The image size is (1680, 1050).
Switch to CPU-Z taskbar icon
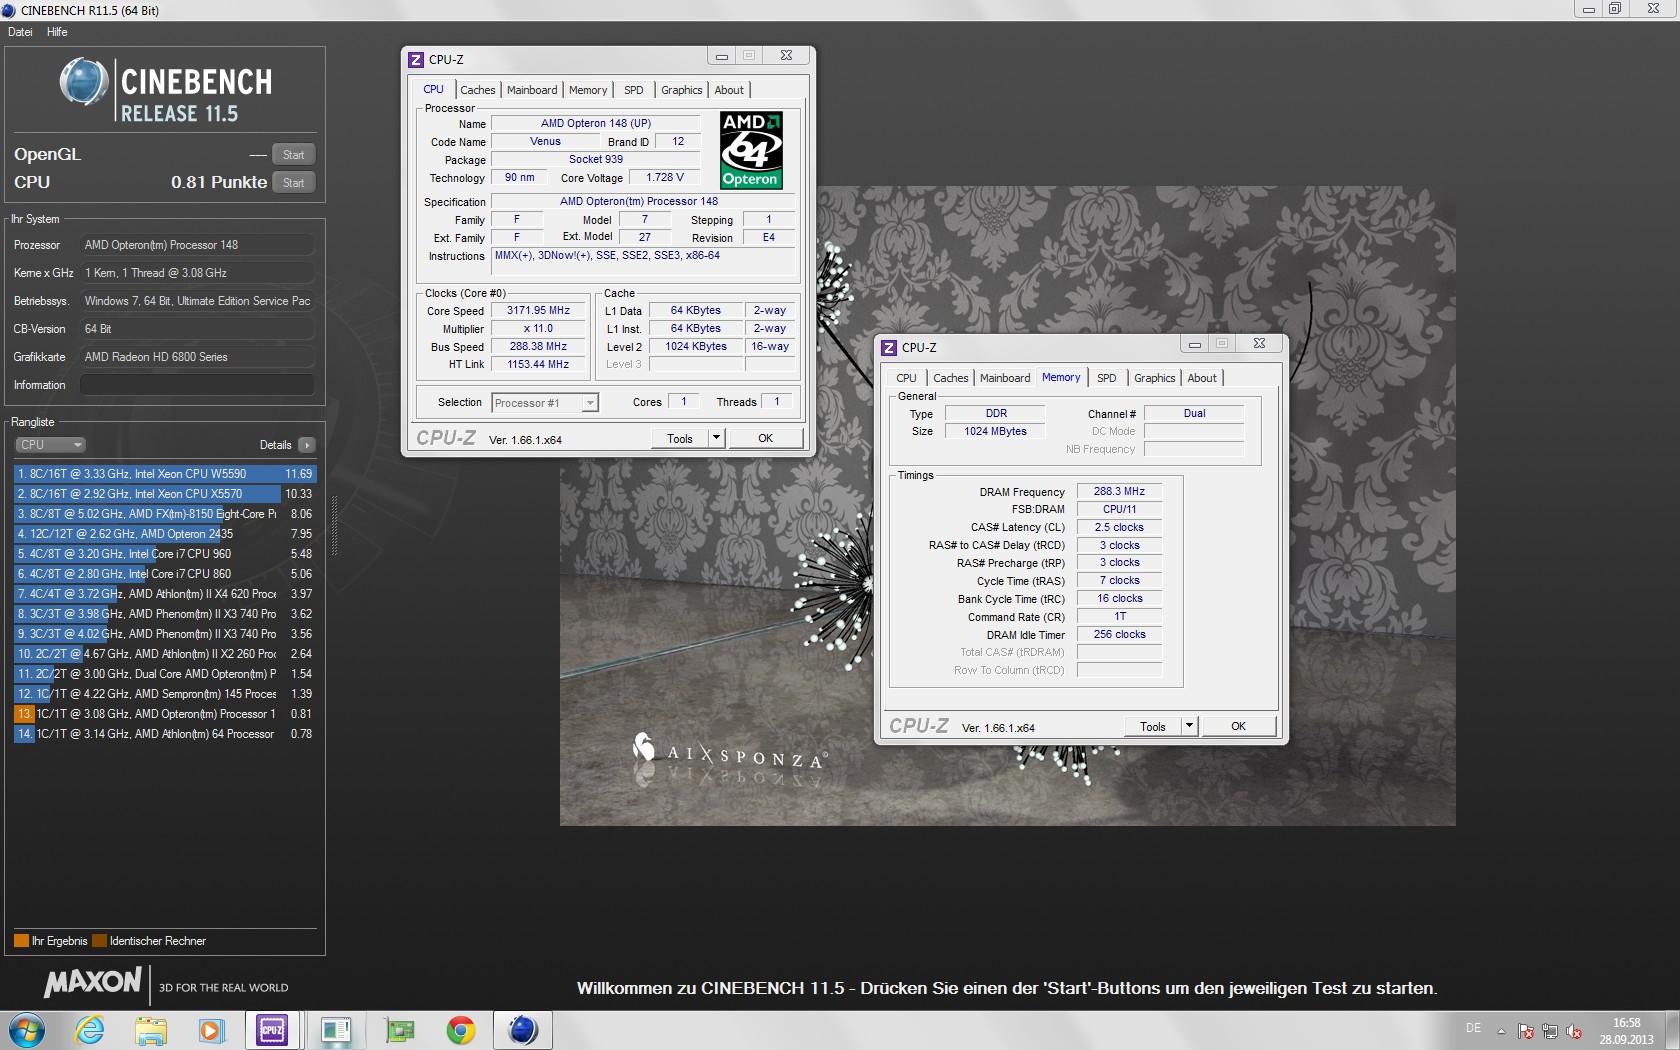pyautogui.click(x=273, y=1030)
